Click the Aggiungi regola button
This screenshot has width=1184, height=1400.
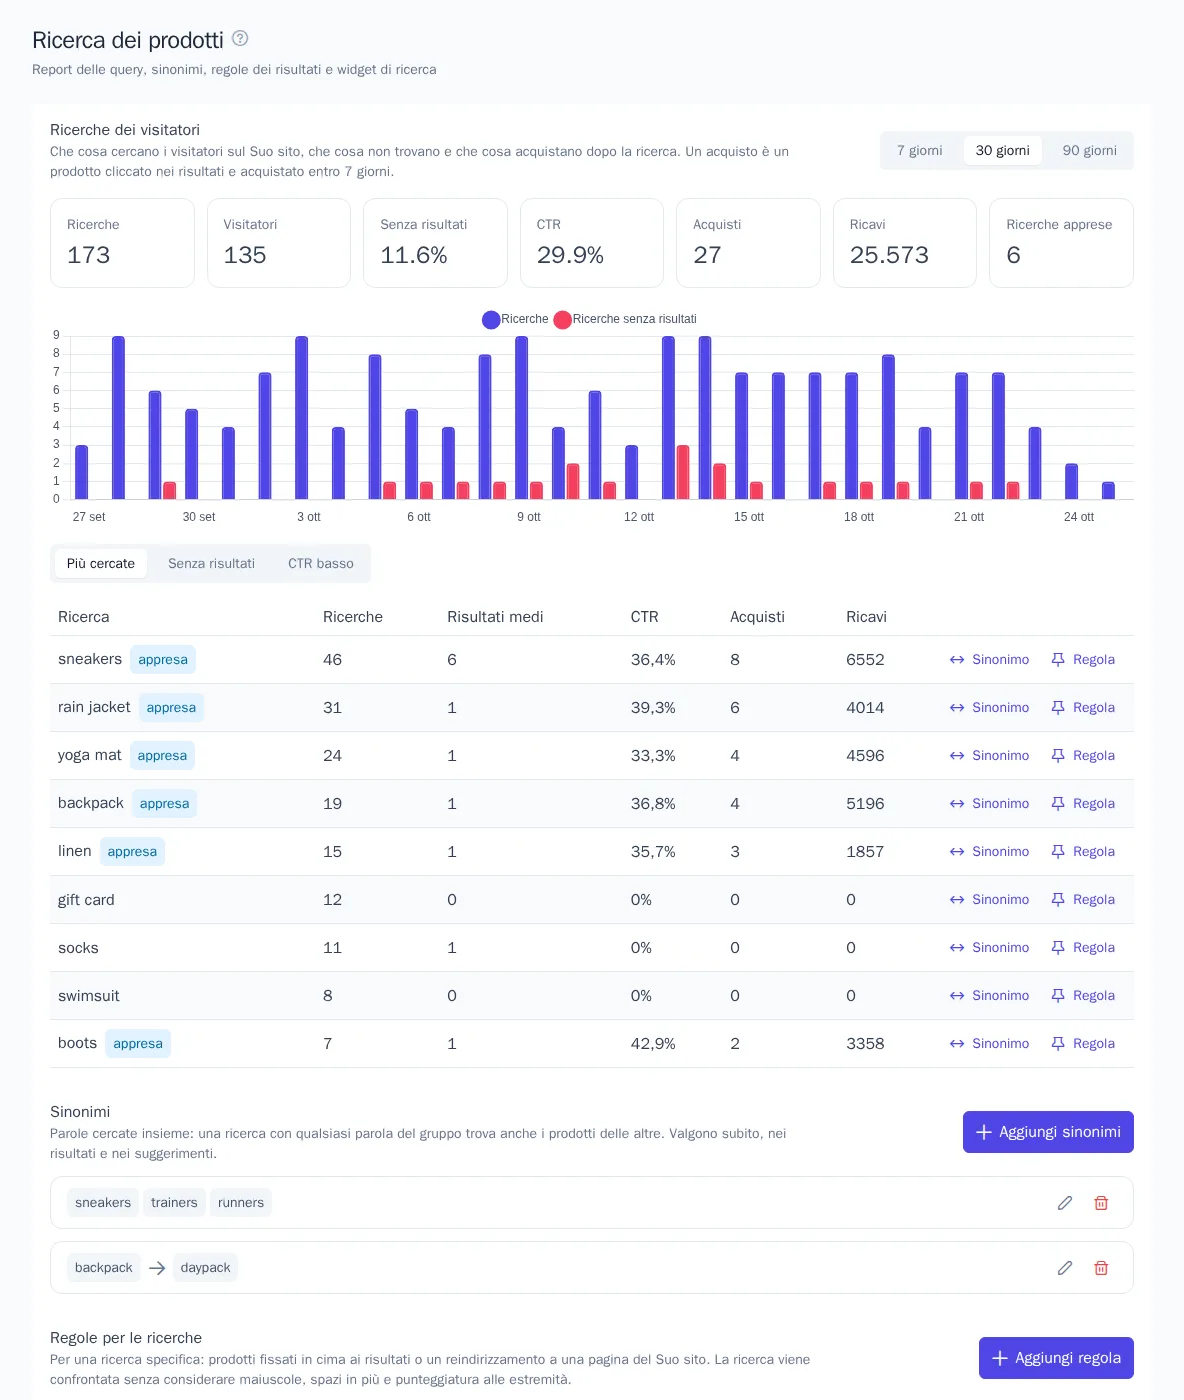pos(1056,1358)
